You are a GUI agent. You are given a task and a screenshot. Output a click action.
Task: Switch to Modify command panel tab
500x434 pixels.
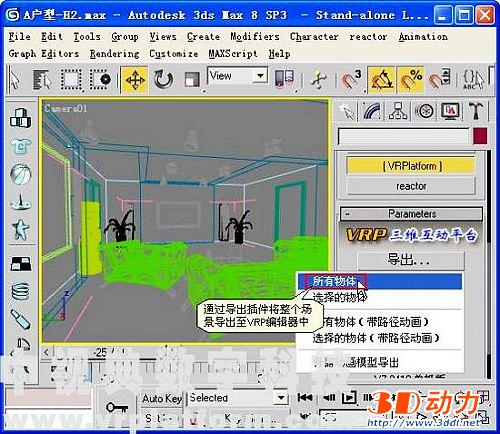372,111
